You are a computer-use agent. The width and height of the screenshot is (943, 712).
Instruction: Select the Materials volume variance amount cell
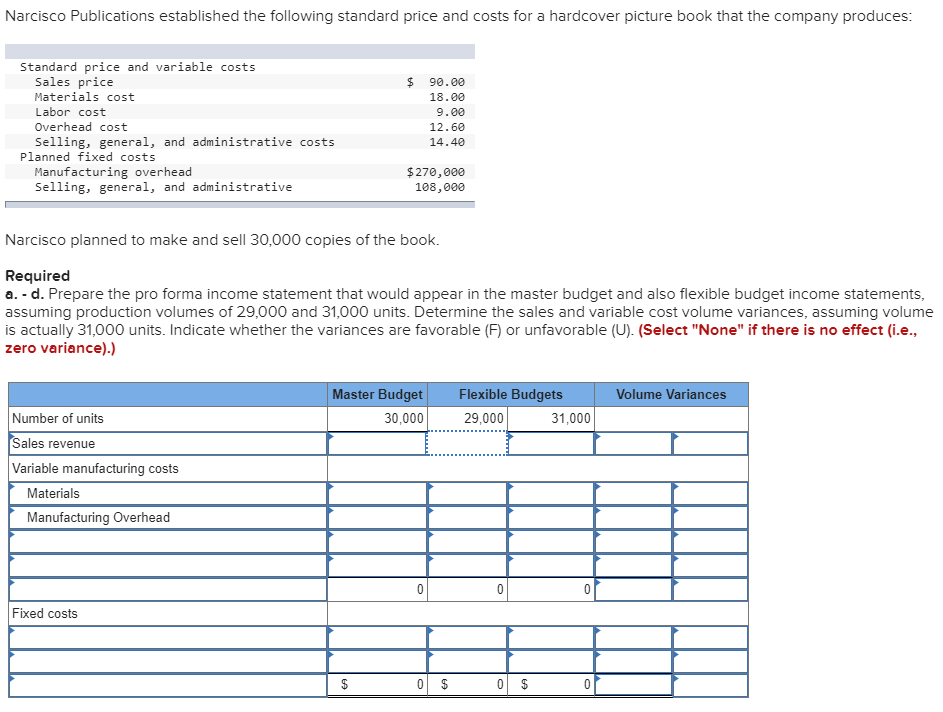click(633, 493)
